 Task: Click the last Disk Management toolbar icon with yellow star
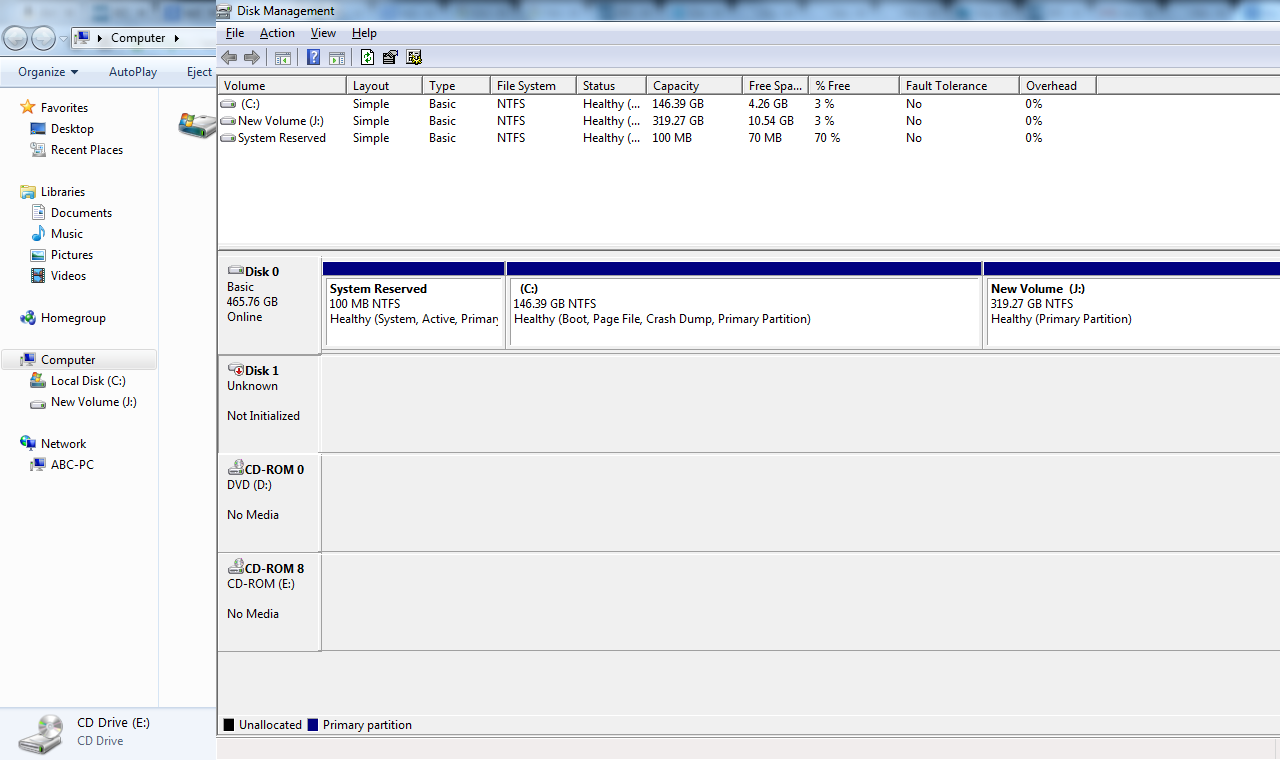pos(414,57)
